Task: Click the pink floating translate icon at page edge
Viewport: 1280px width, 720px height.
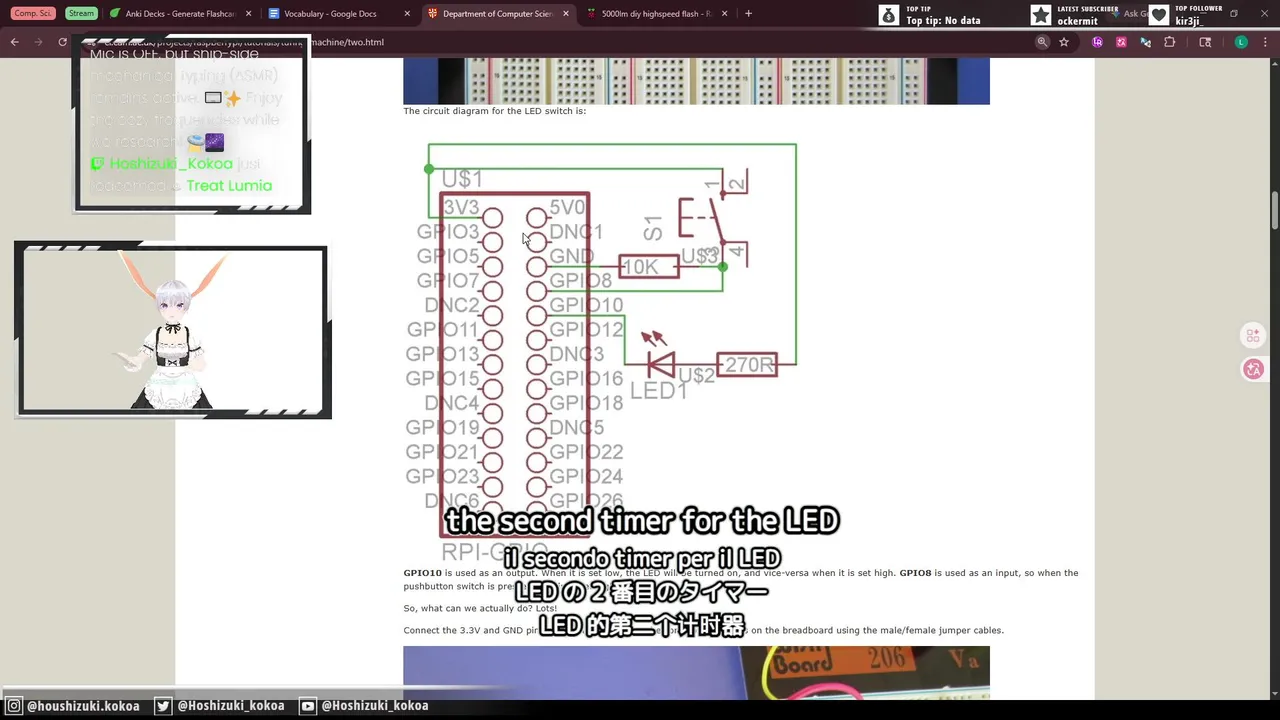Action: (x=1253, y=369)
